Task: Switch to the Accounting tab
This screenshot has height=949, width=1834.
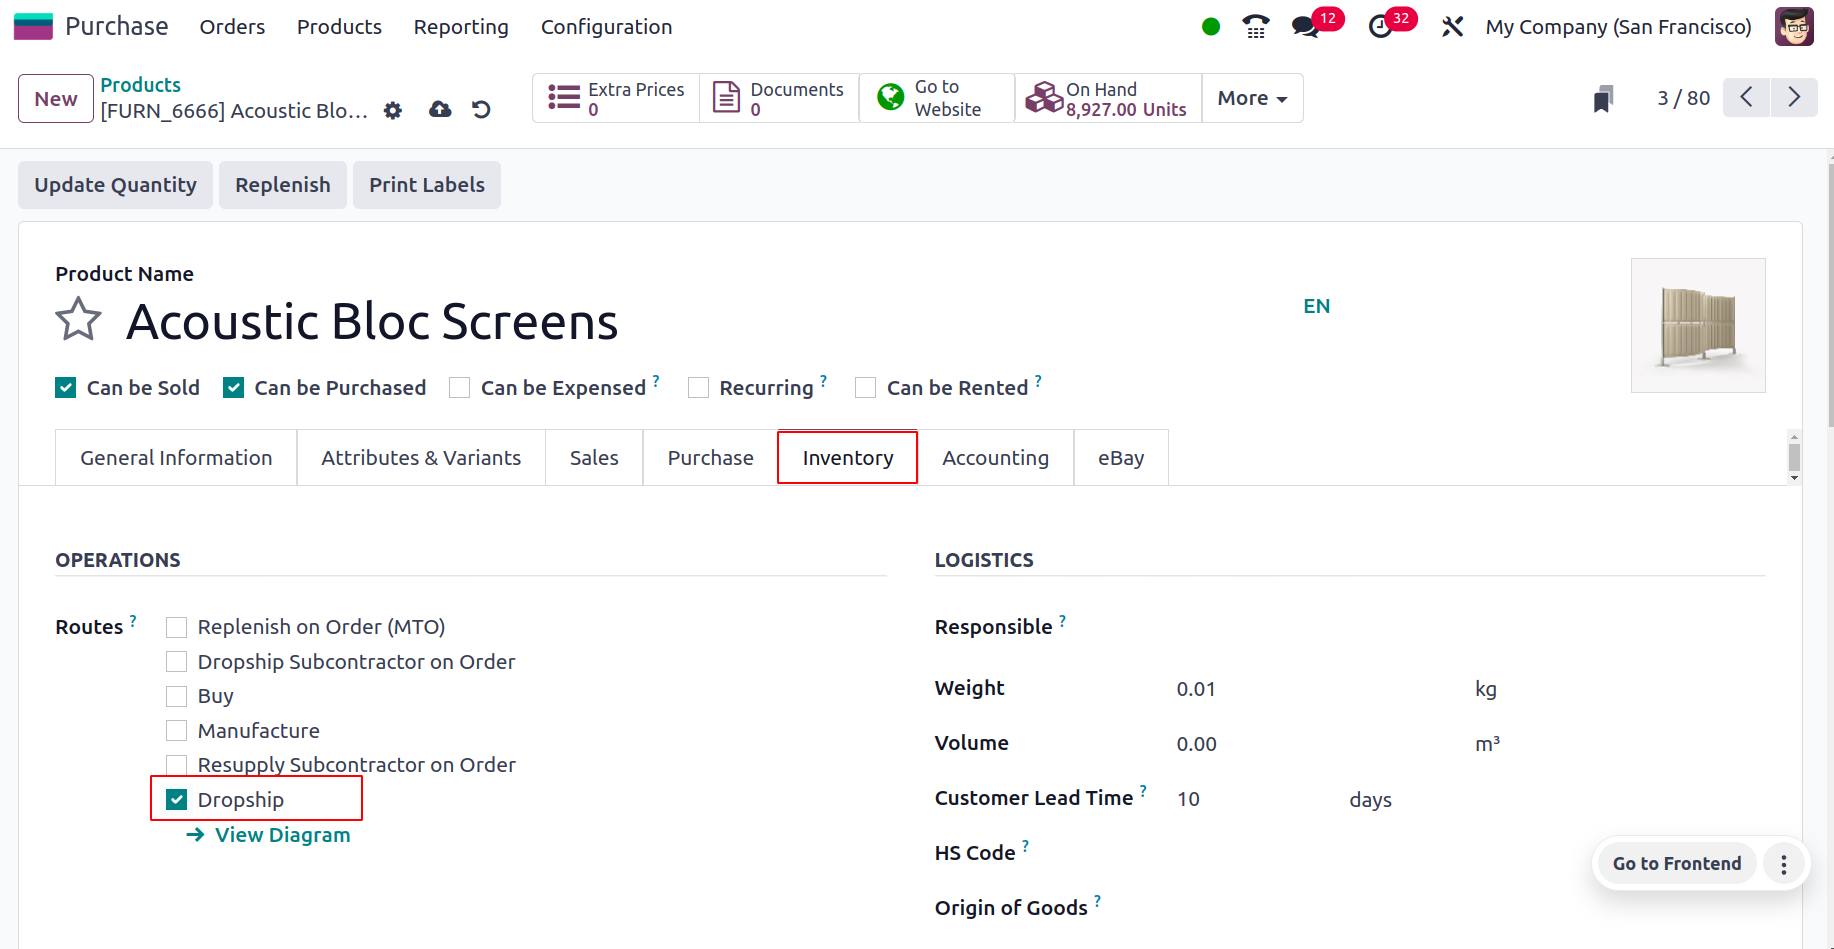Action: [x=995, y=457]
